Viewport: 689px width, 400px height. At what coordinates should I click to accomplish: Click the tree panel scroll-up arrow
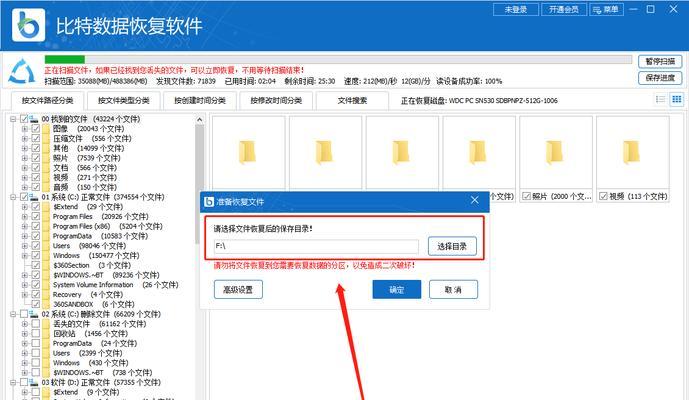tap(199, 120)
